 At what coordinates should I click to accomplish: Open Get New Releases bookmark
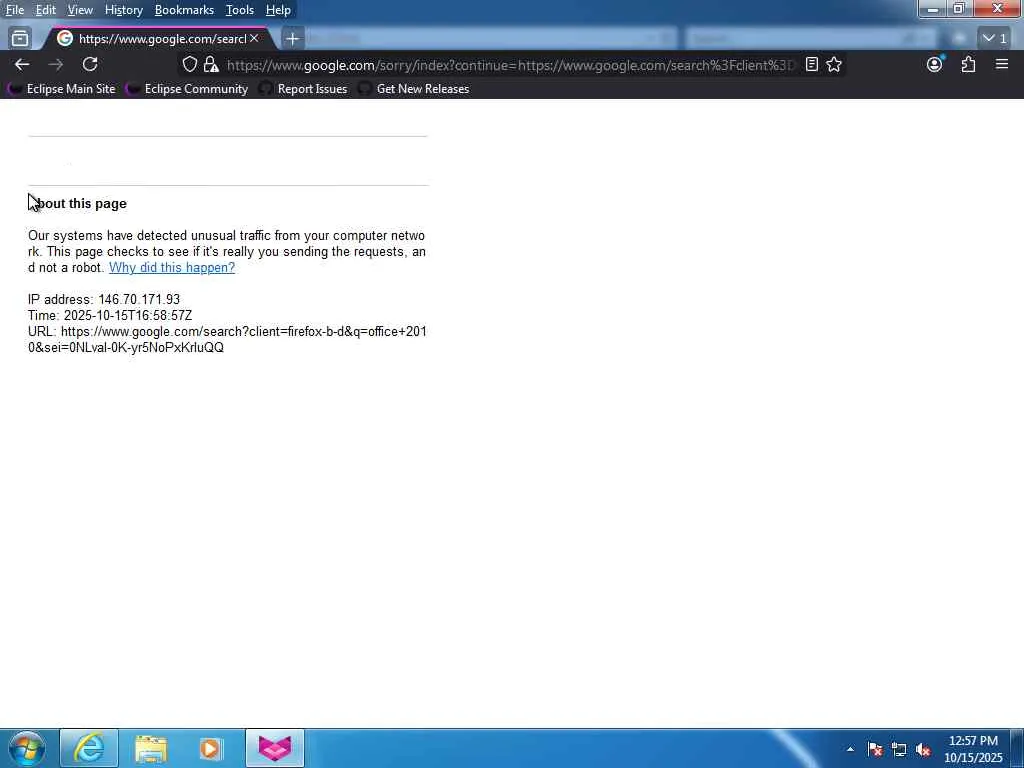coord(414,89)
